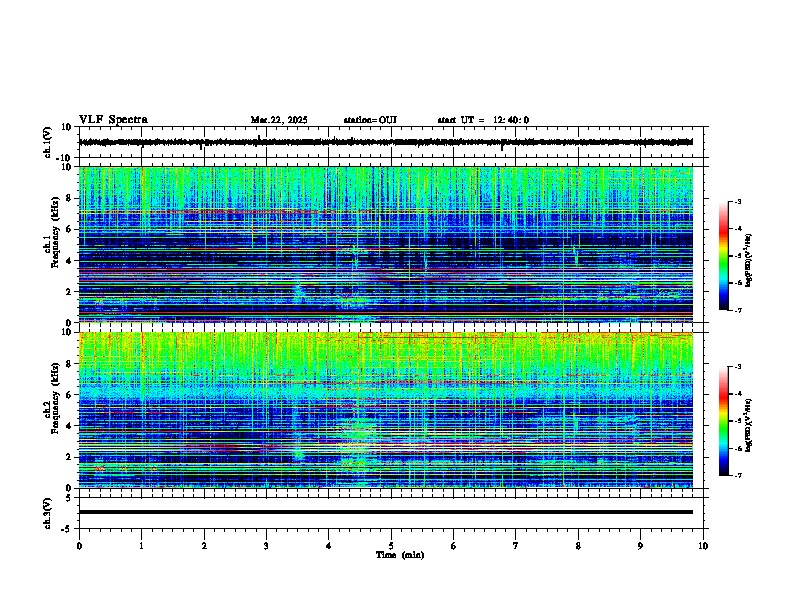792x612 pixels.
Task: Click the time axis tick label "3"
Action: click(266, 546)
